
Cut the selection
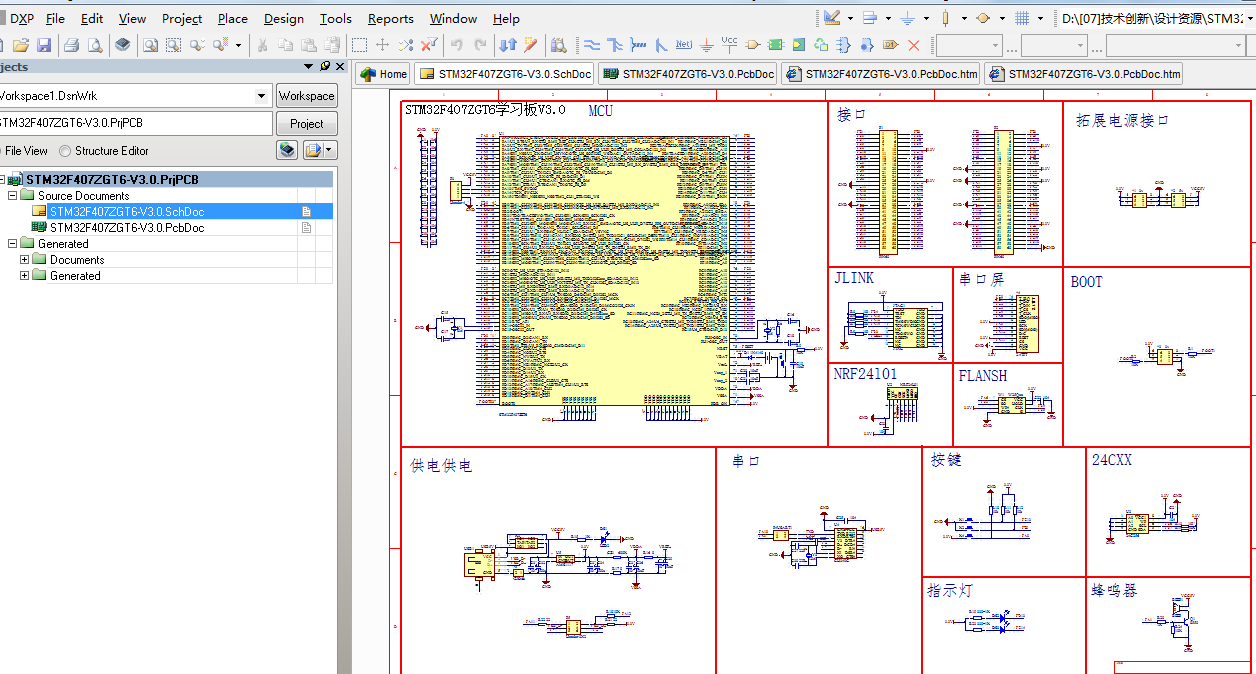click(x=261, y=45)
